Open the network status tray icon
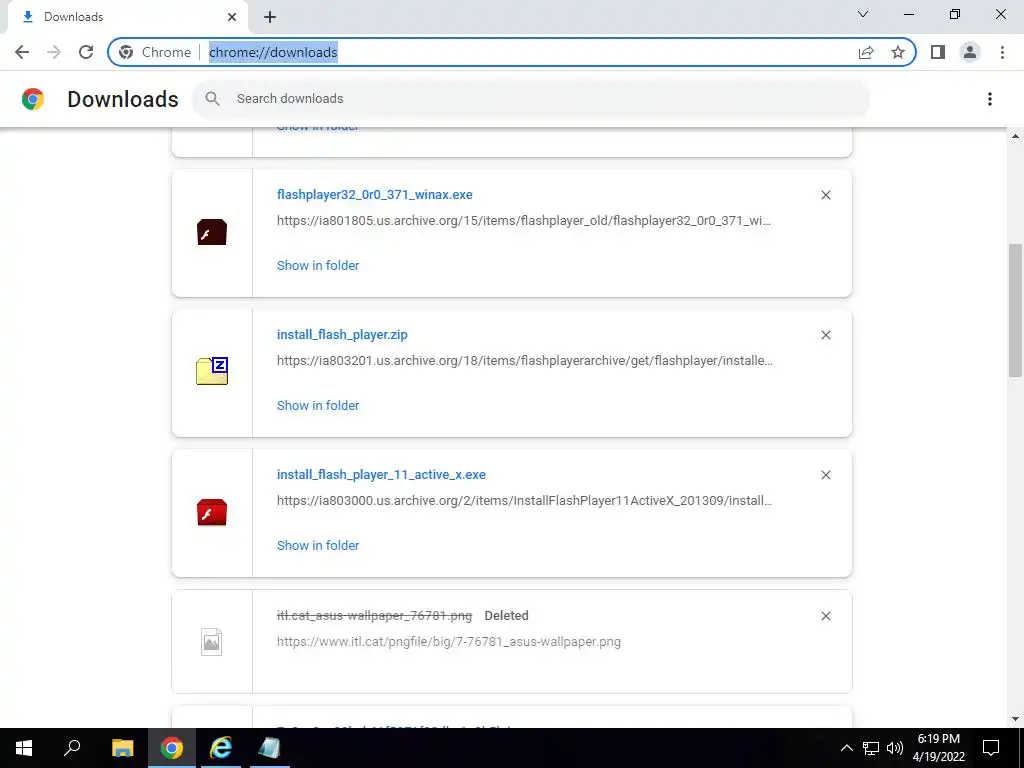Image resolution: width=1024 pixels, height=768 pixels. point(870,748)
